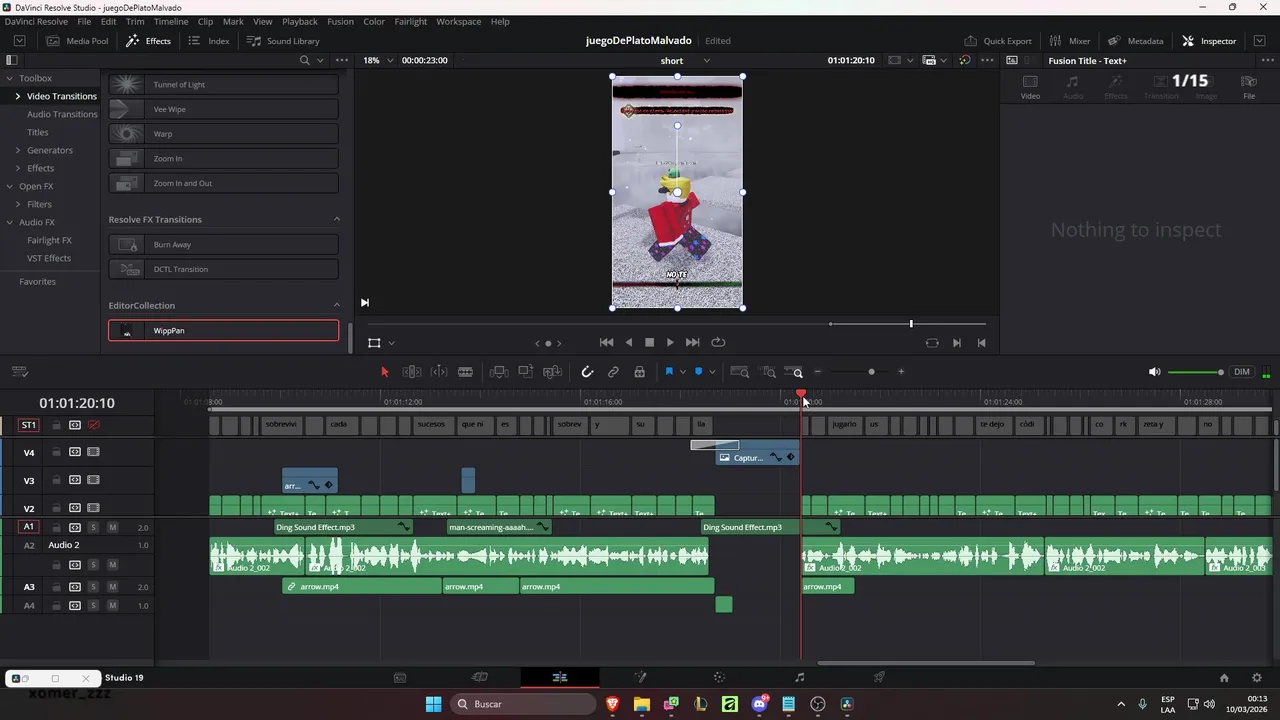Select the Blade Edit Mode tool
Screen dimensions: 1280x720
(465, 372)
